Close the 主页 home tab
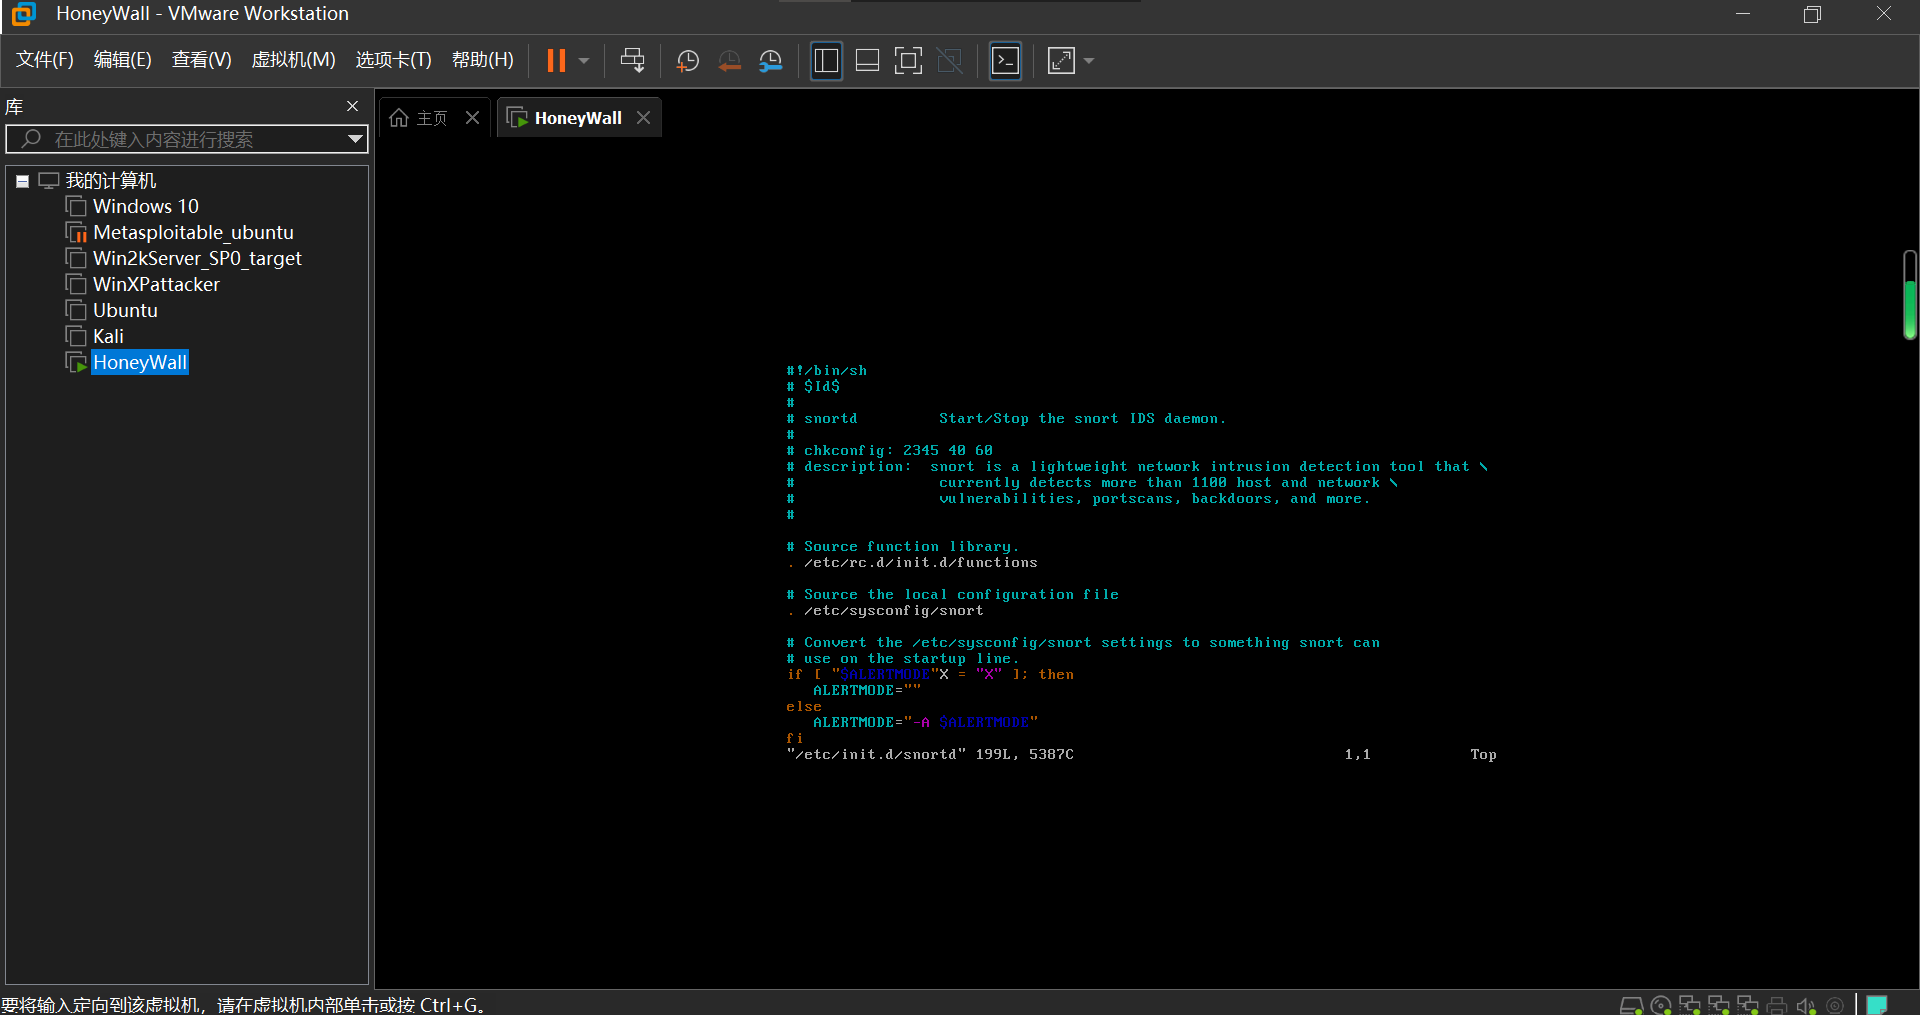1920x1015 pixels. (x=472, y=118)
